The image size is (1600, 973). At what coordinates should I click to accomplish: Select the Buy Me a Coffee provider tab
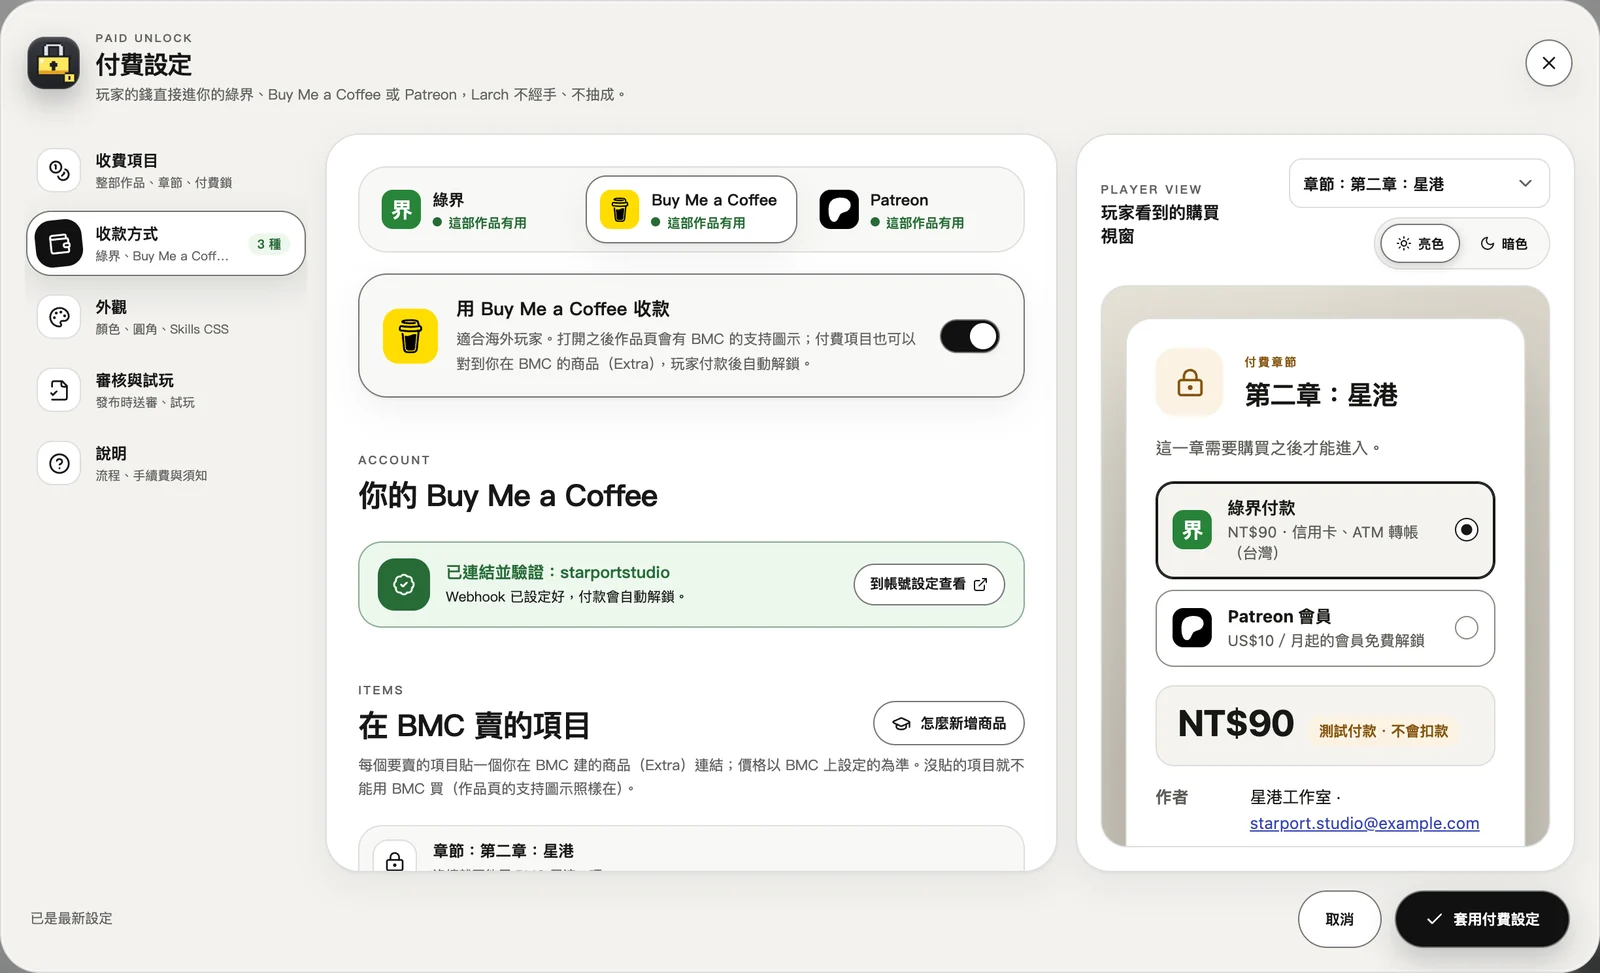pyautogui.click(x=691, y=210)
